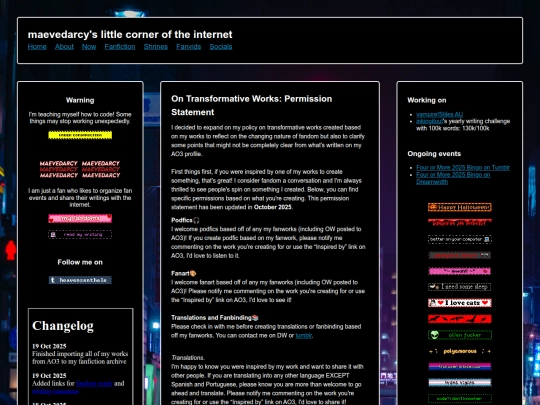Screen dimensions: 540x405
Task: Click the red dripping vampires badge
Action: [x=459, y=223]
